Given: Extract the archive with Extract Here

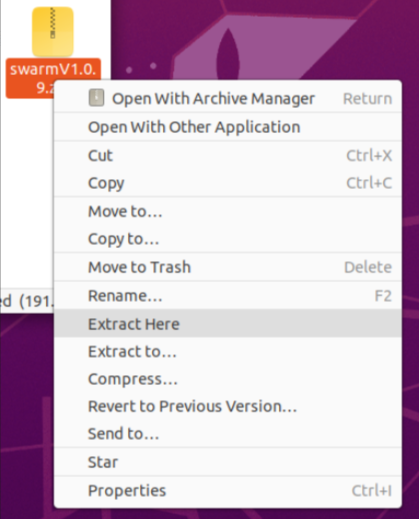Looking at the screenshot, I should tap(228, 324).
